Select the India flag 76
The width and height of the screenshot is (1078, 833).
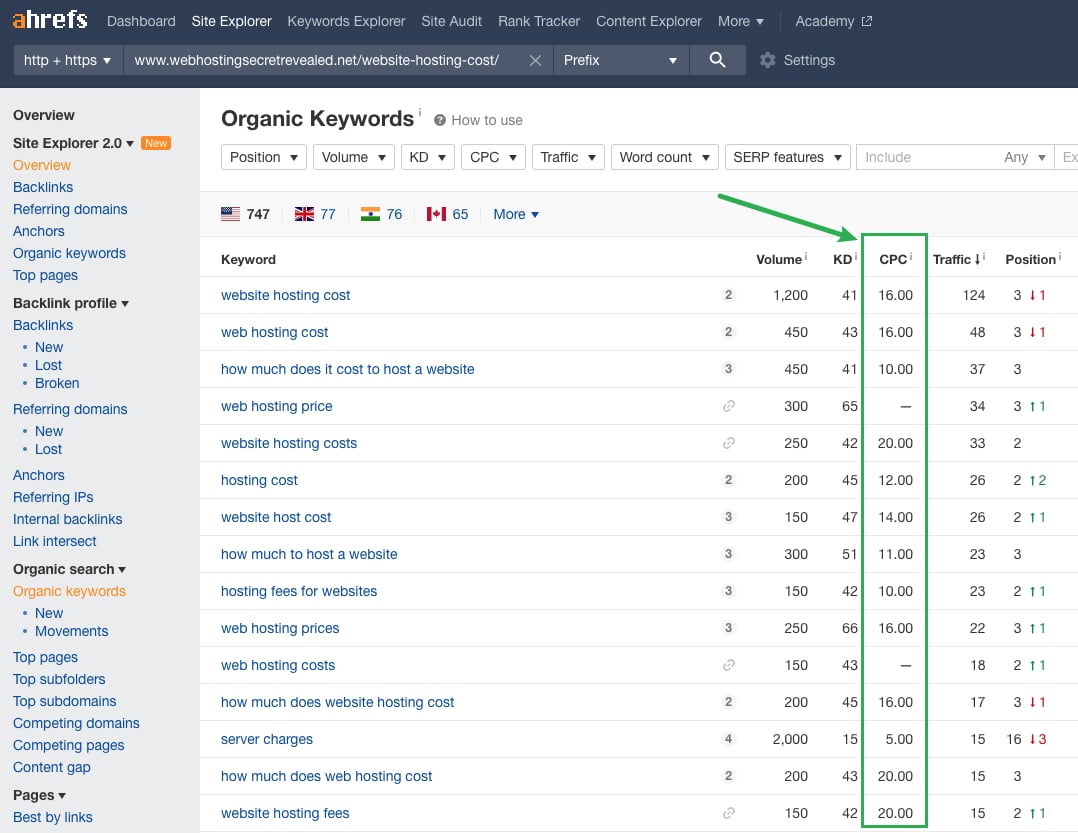pyautogui.click(x=381, y=214)
